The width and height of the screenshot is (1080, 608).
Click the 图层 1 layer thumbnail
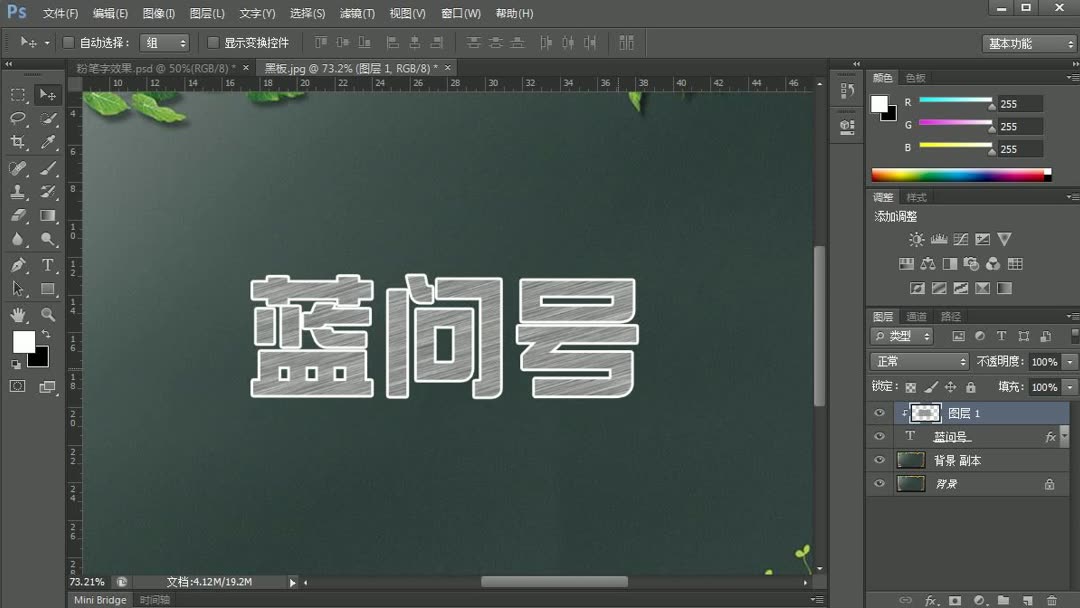point(925,413)
